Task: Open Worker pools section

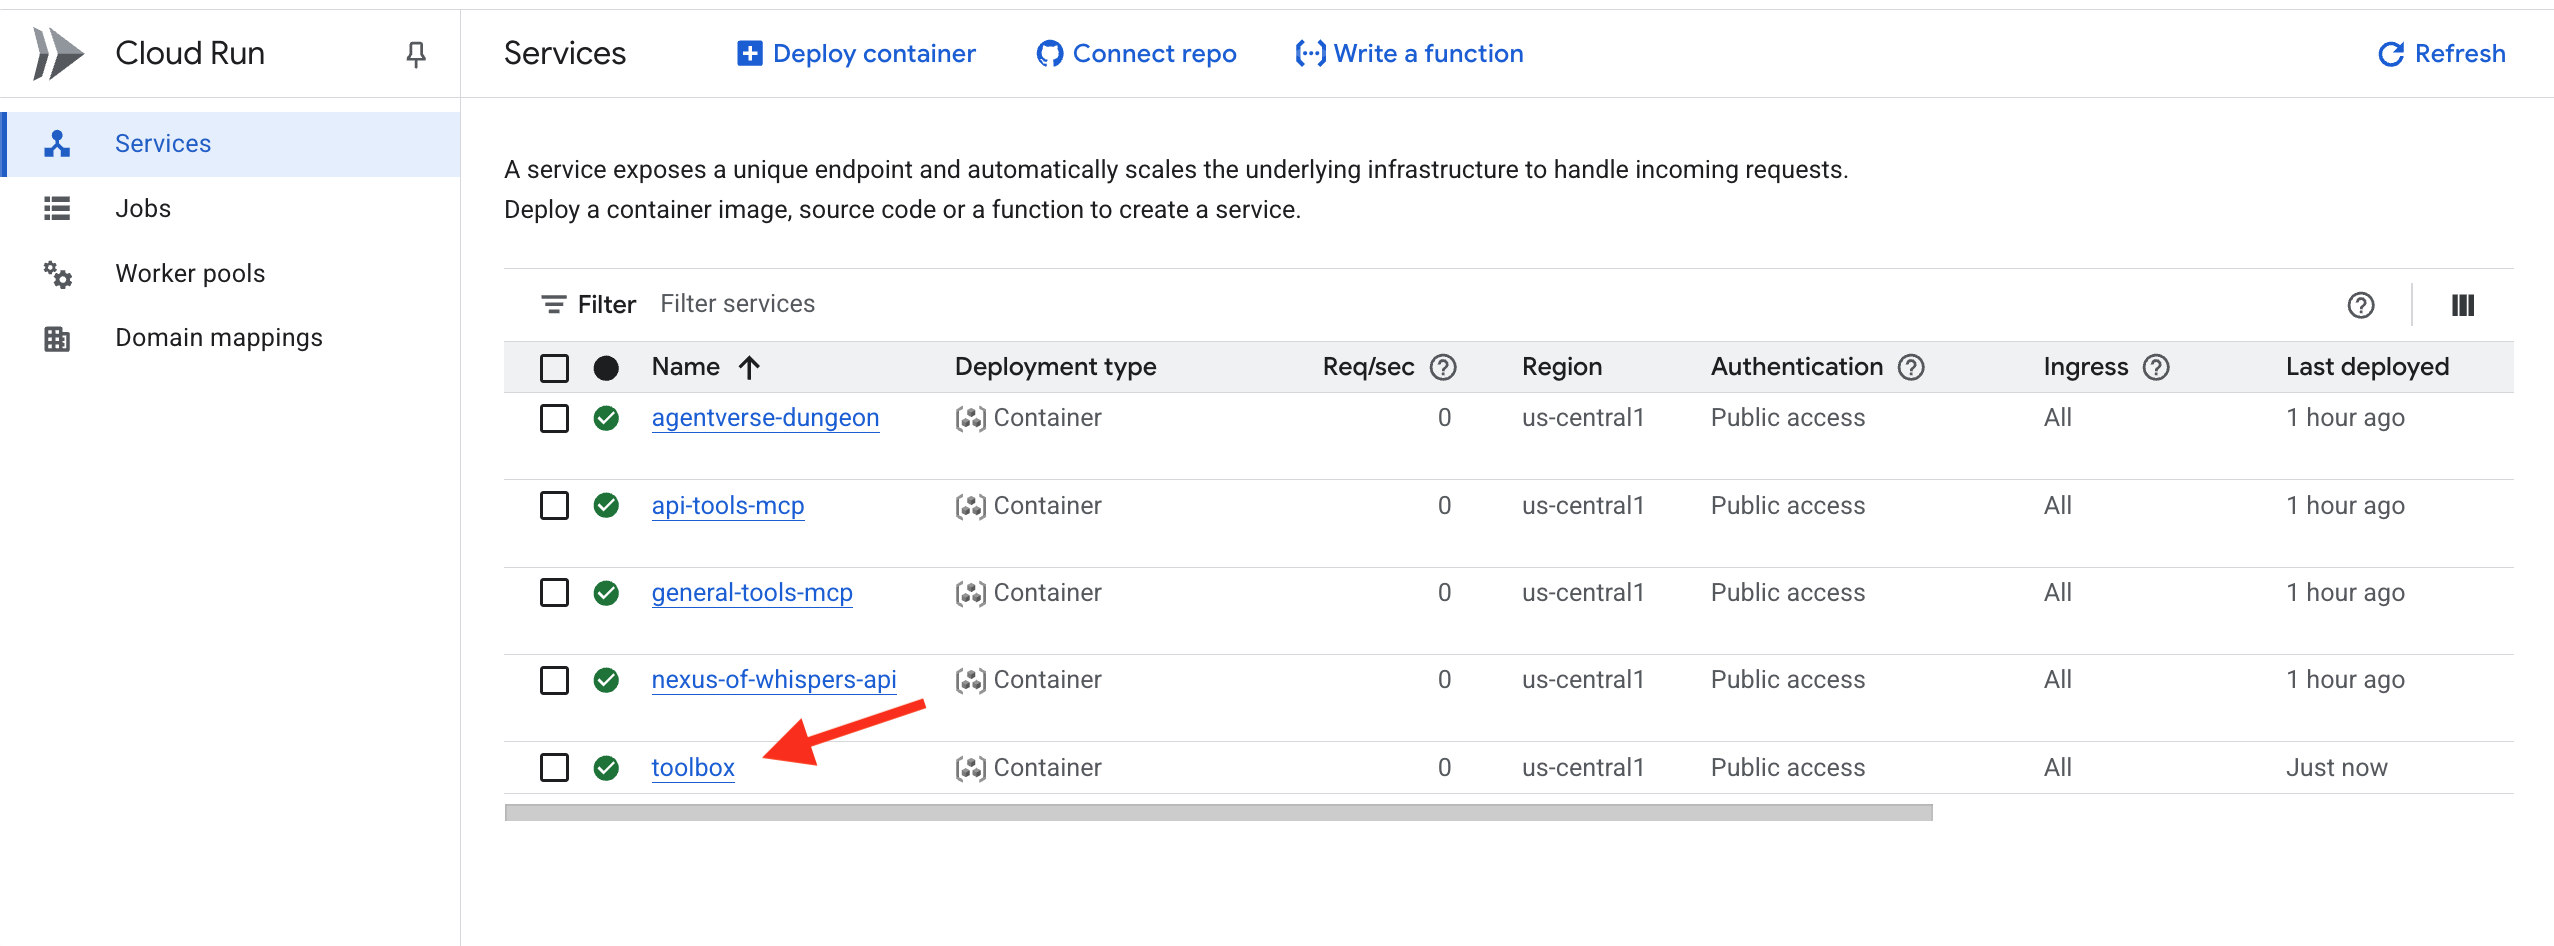Action: [190, 273]
